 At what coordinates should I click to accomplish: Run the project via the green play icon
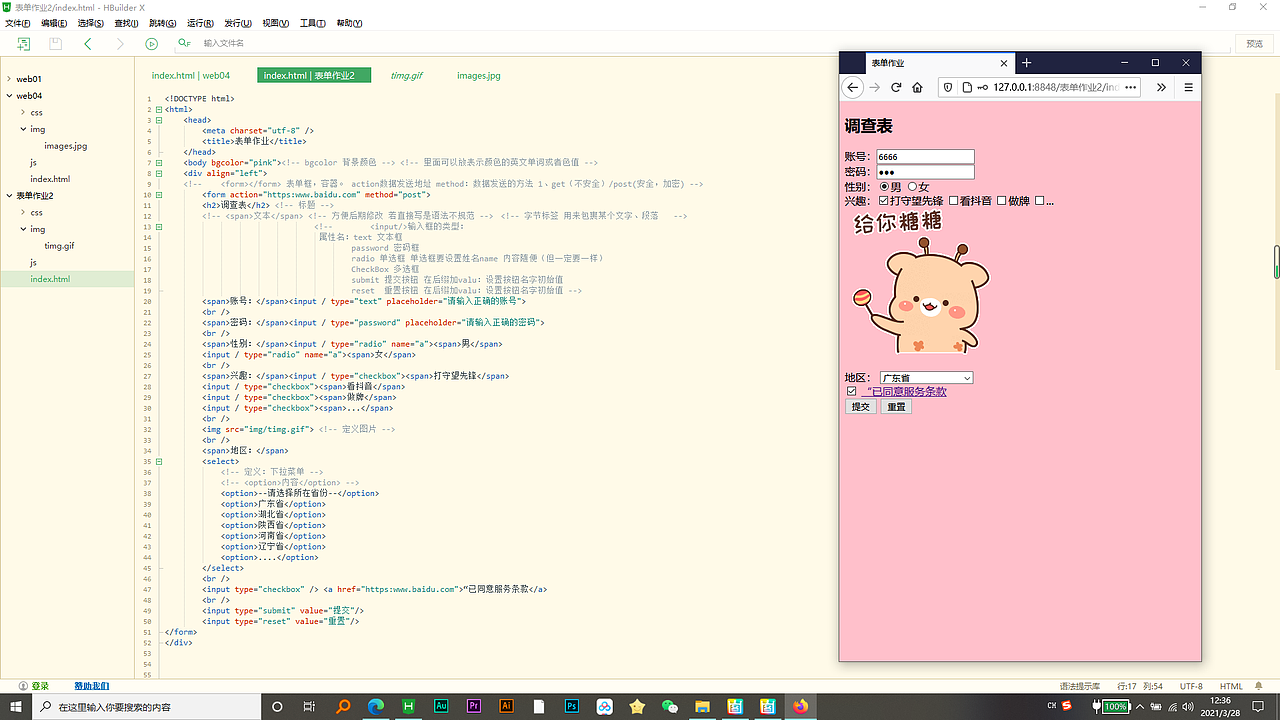click(152, 44)
